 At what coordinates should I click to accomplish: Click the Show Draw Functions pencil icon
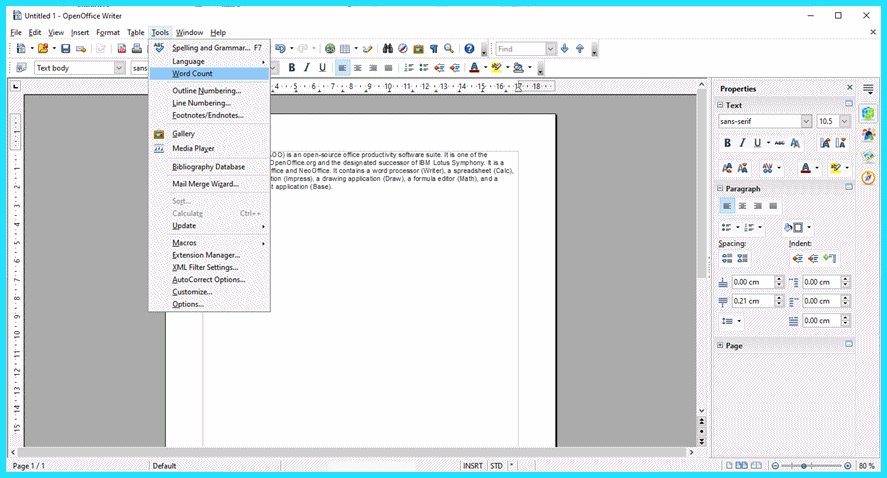click(x=368, y=49)
